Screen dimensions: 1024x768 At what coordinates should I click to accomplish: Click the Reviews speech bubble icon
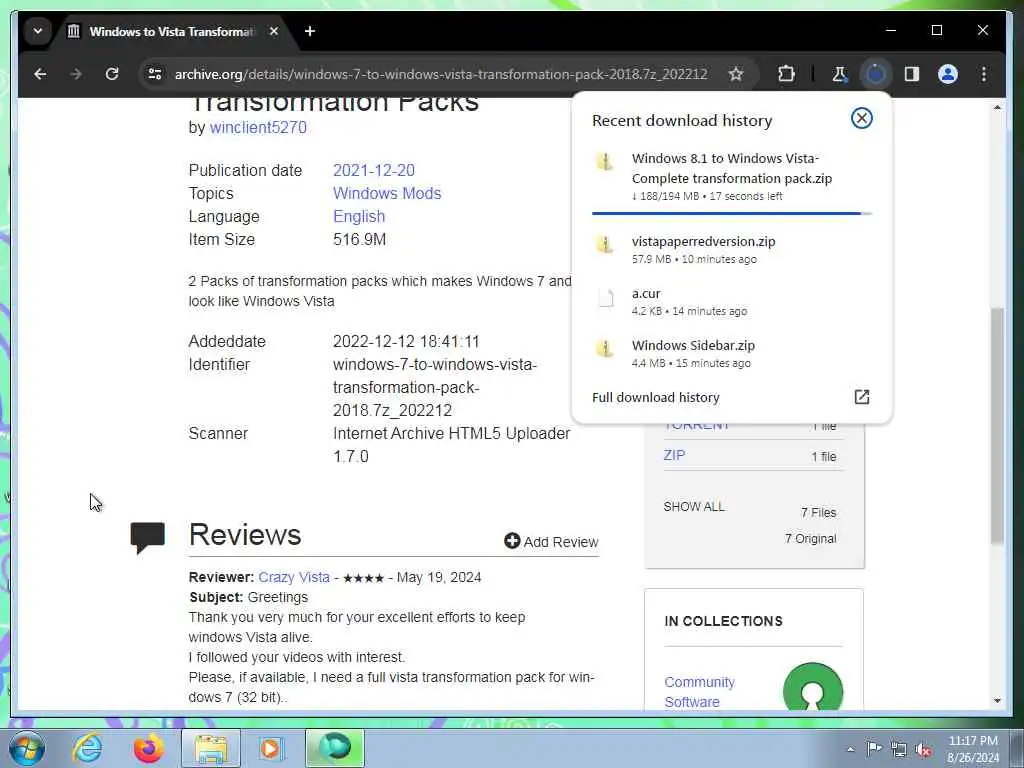148,537
